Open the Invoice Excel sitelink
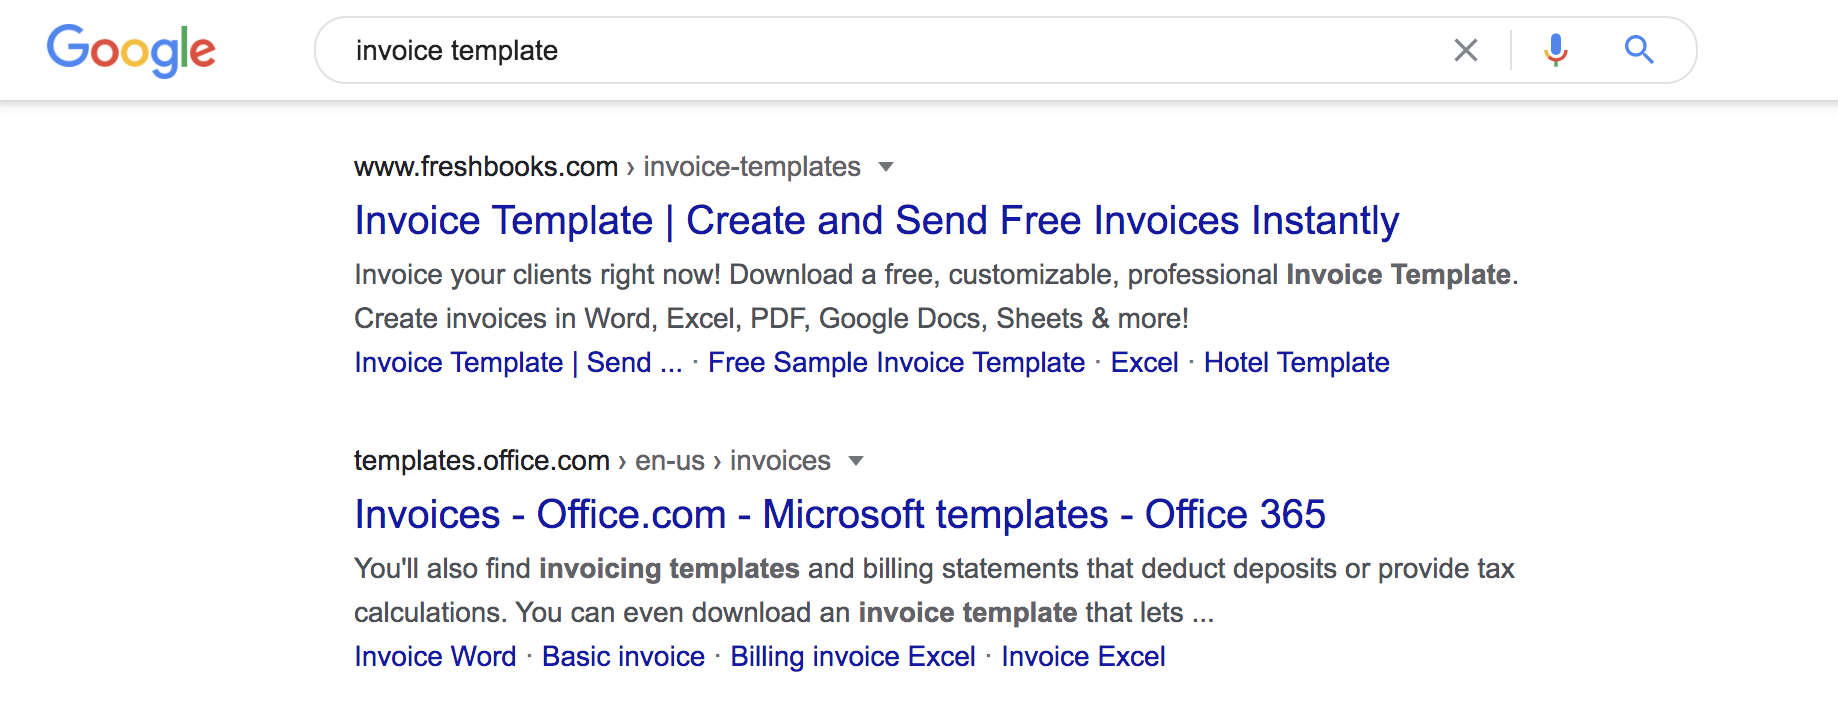The height and width of the screenshot is (714, 1838). [x=1083, y=656]
